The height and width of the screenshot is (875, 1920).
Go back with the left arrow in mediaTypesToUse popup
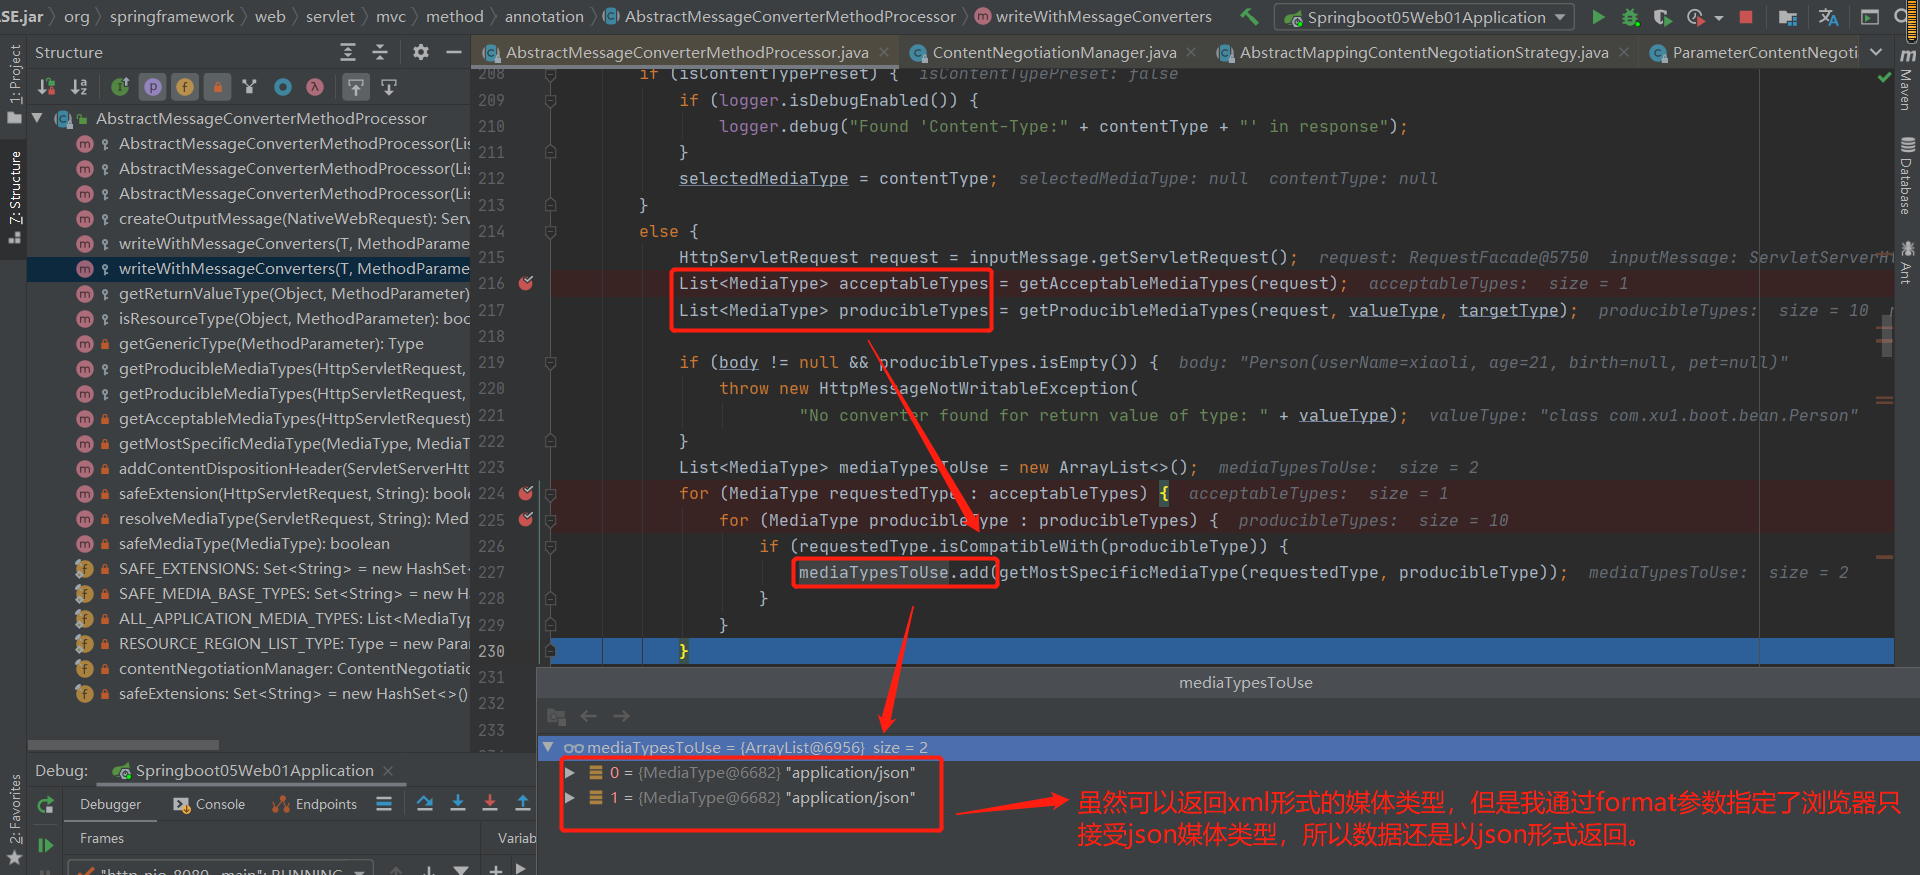(x=589, y=716)
